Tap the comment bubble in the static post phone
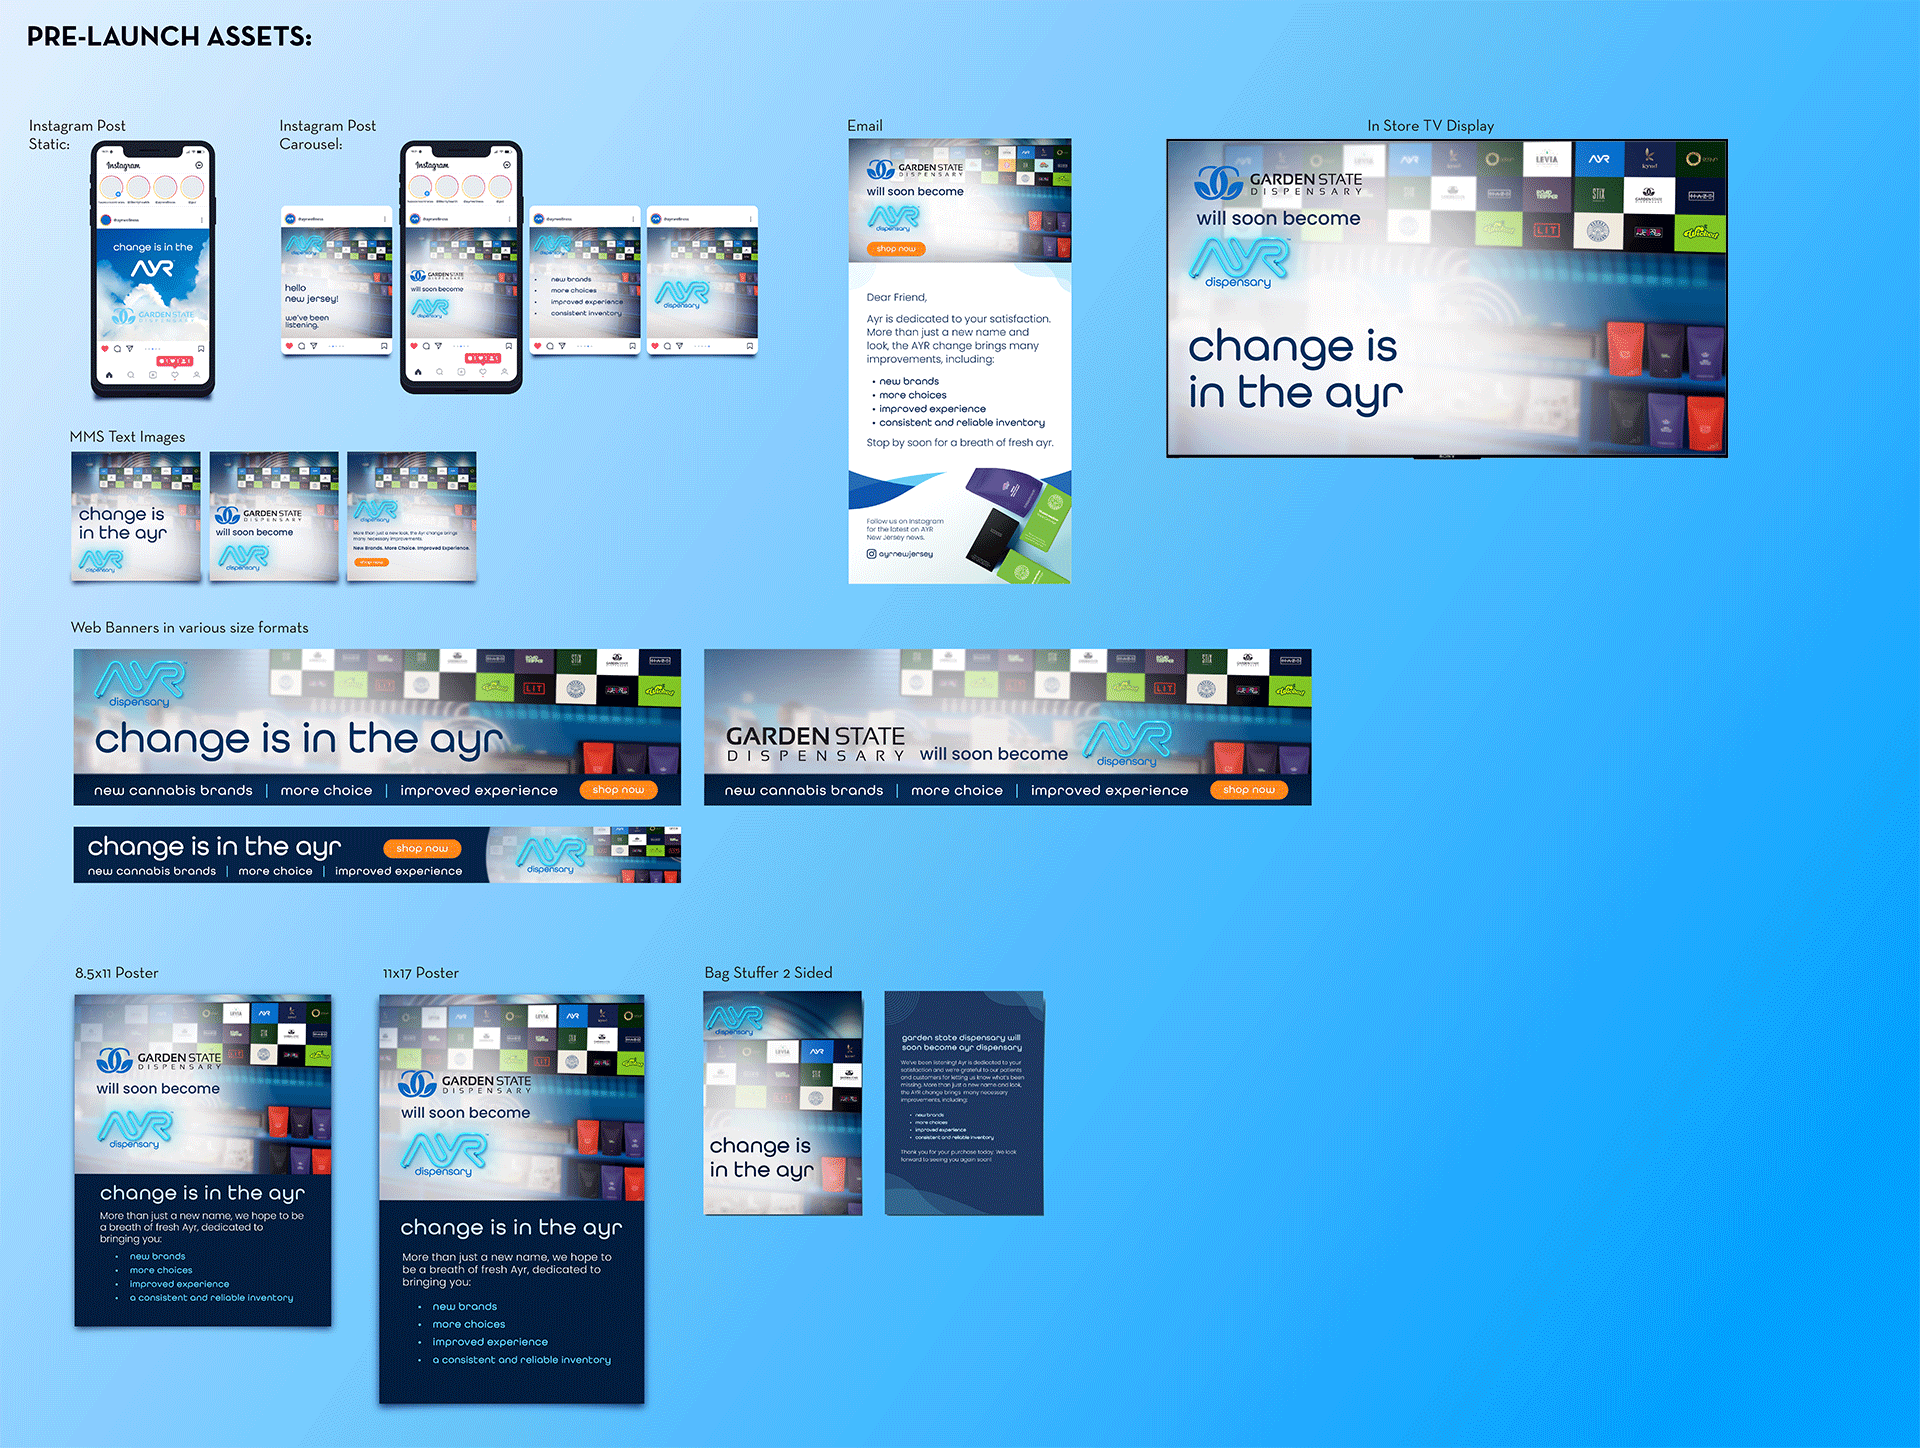This screenshot has height=1448, width=1920. pos(117,349)
